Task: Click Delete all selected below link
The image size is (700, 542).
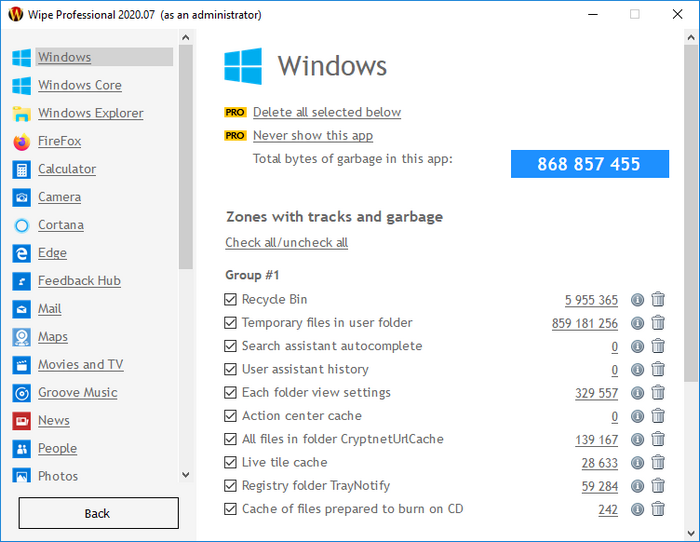Action: (327, 112)
